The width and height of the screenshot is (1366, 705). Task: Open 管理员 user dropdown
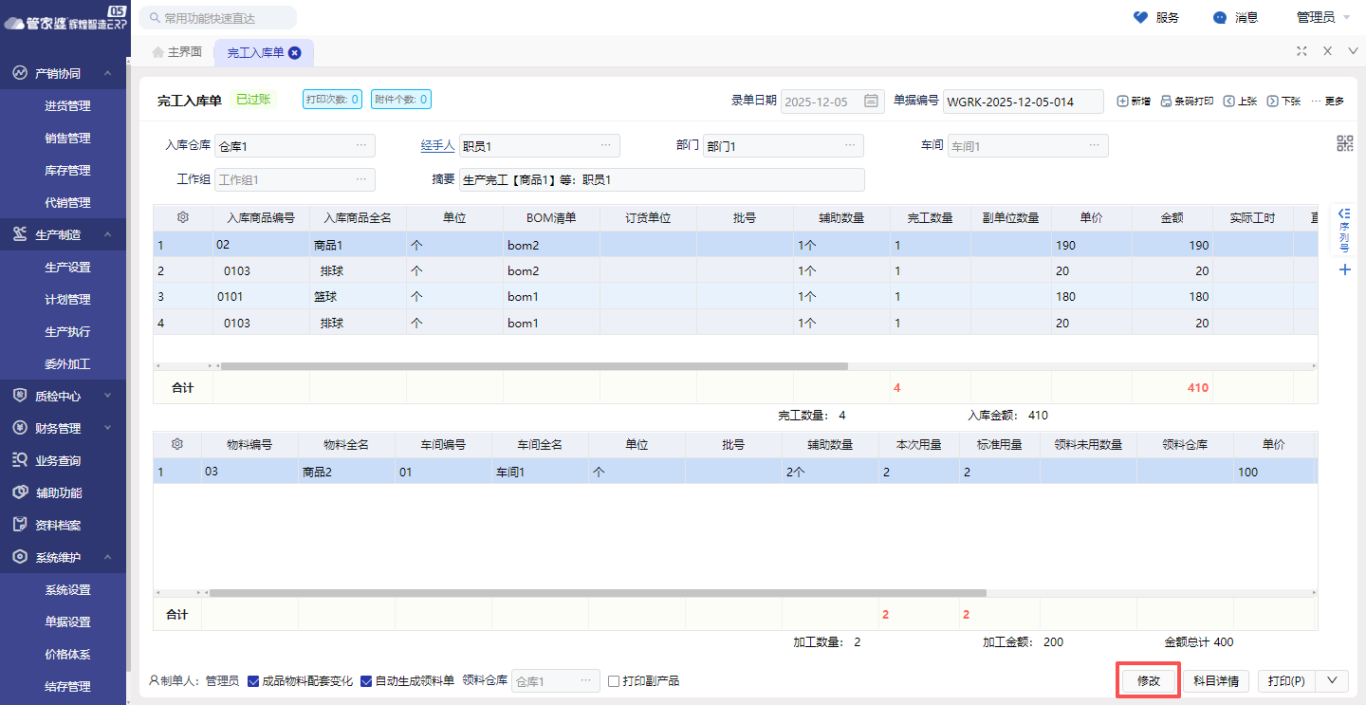(1321, 17)
